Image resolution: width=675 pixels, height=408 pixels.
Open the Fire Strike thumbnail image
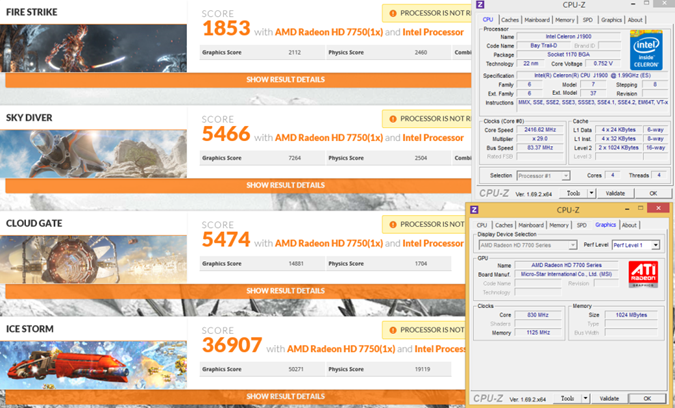click(x=93, y=48)
